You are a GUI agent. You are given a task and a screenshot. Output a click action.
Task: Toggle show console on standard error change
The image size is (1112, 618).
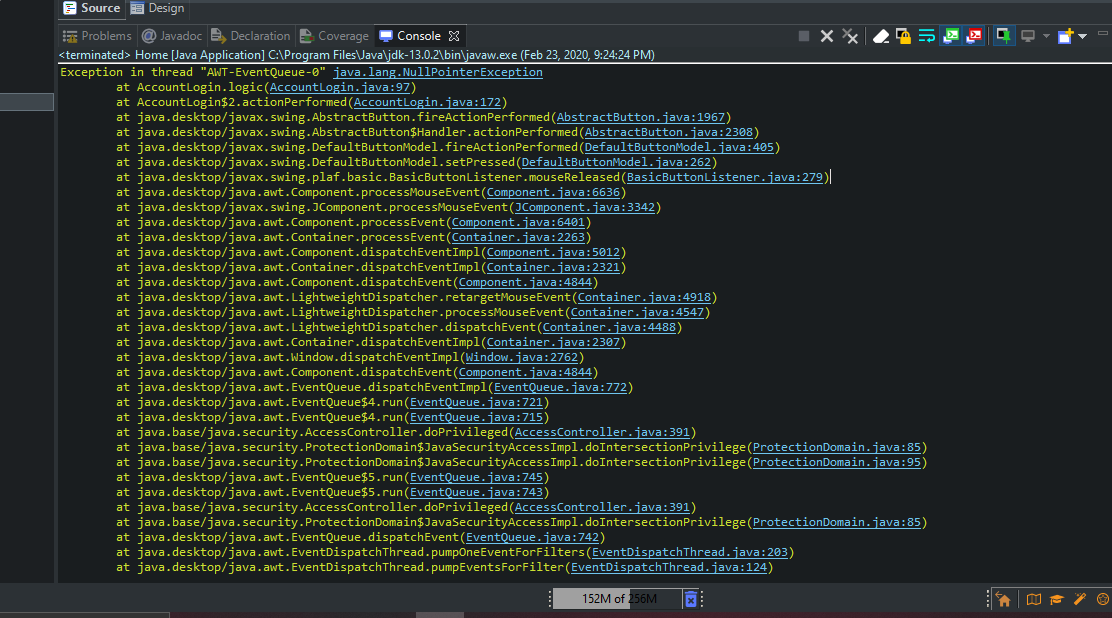(x=974, y=36)
